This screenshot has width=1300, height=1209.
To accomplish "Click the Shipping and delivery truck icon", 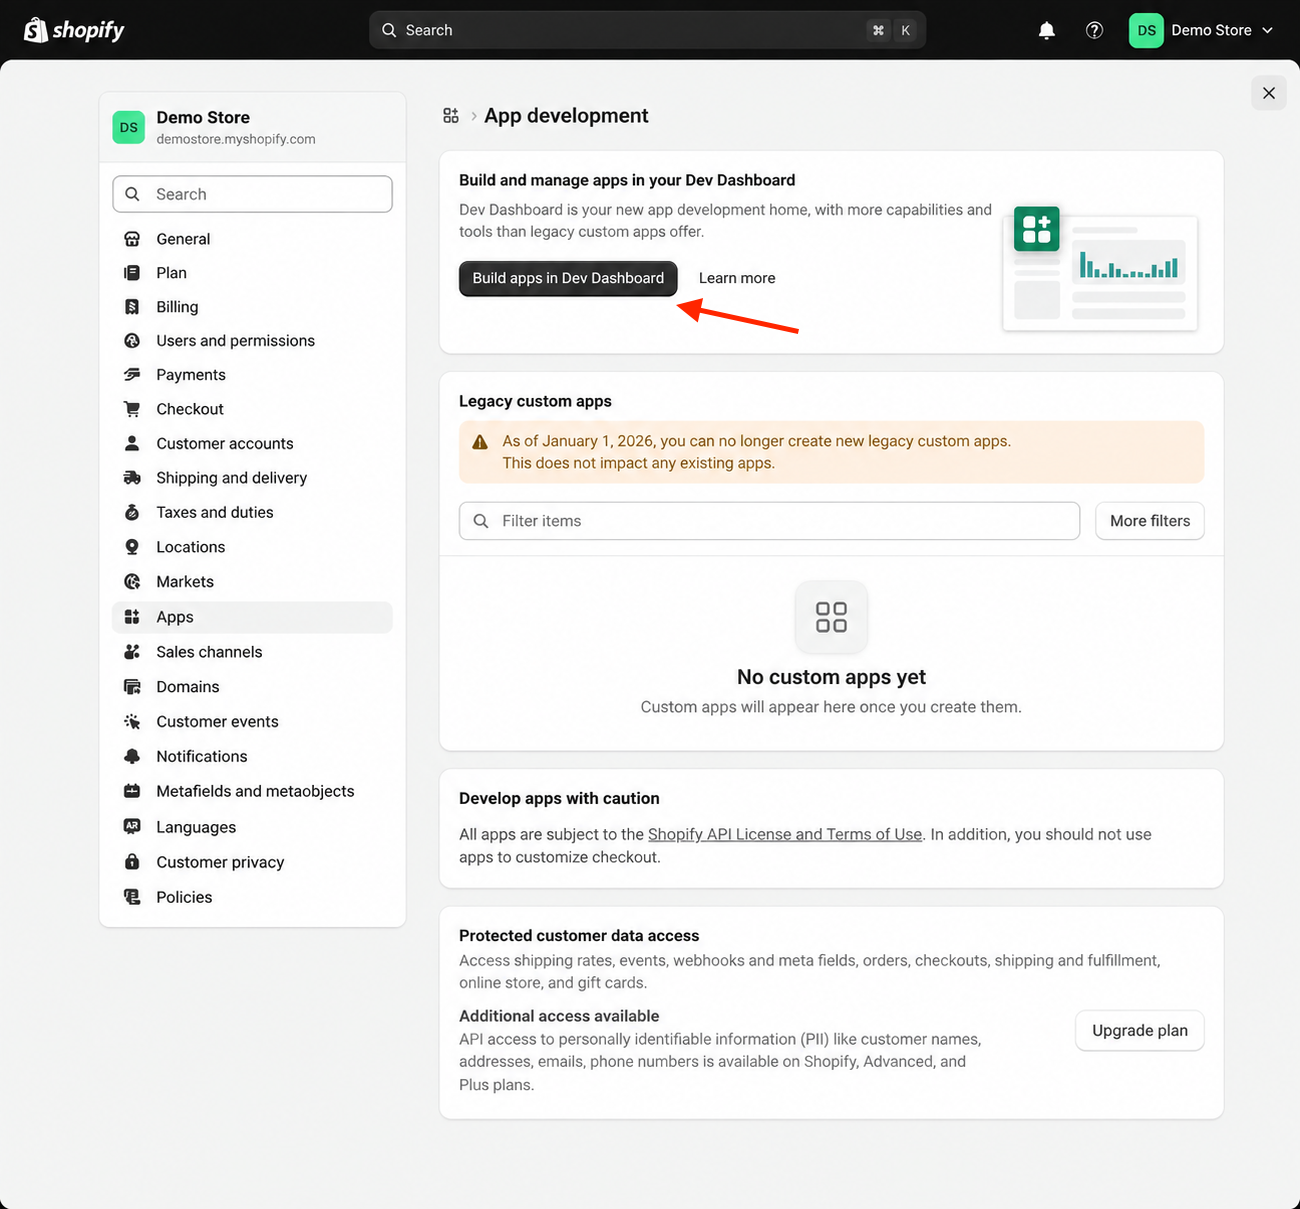I will pyautogui.click(x=132, y=478).
